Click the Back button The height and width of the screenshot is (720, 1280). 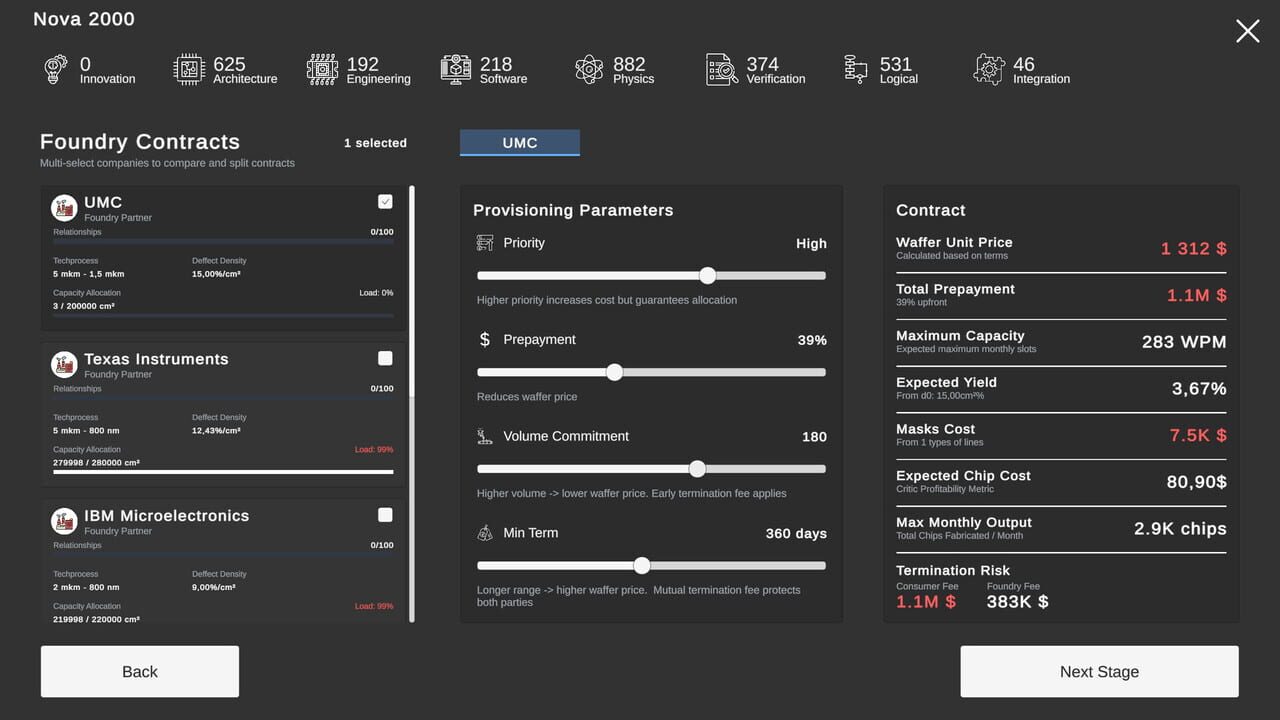point(140,671)
